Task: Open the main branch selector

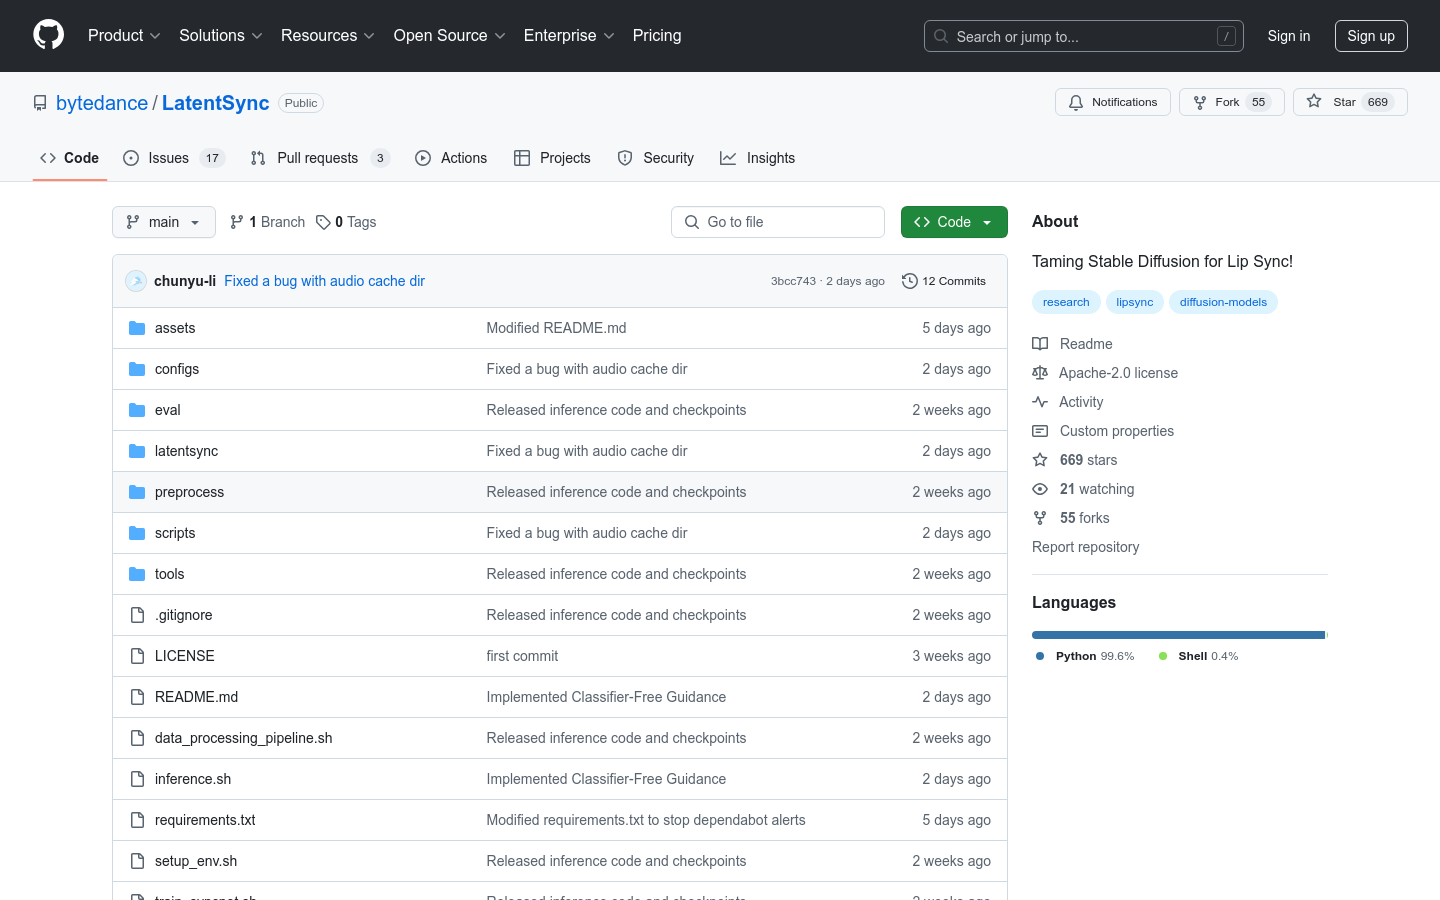Action: [164, 222]
